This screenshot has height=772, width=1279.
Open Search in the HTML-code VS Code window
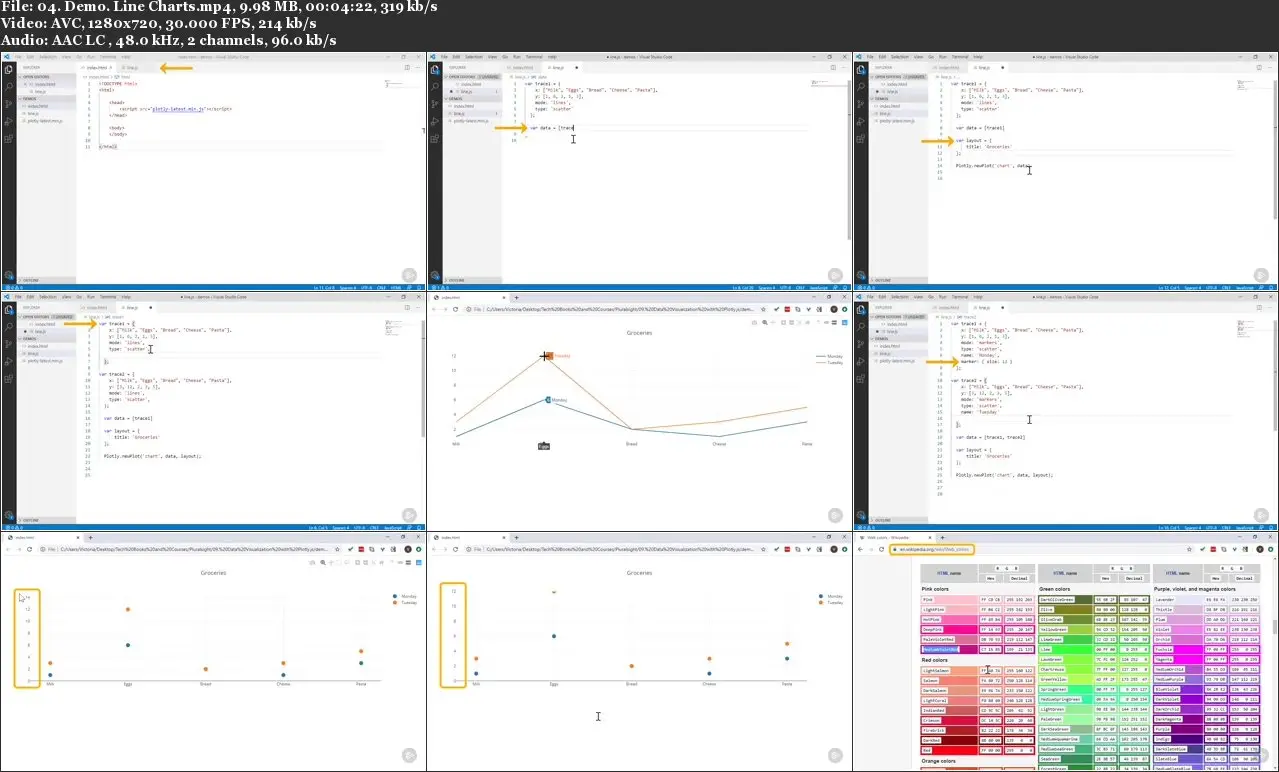tap(8, 87)
